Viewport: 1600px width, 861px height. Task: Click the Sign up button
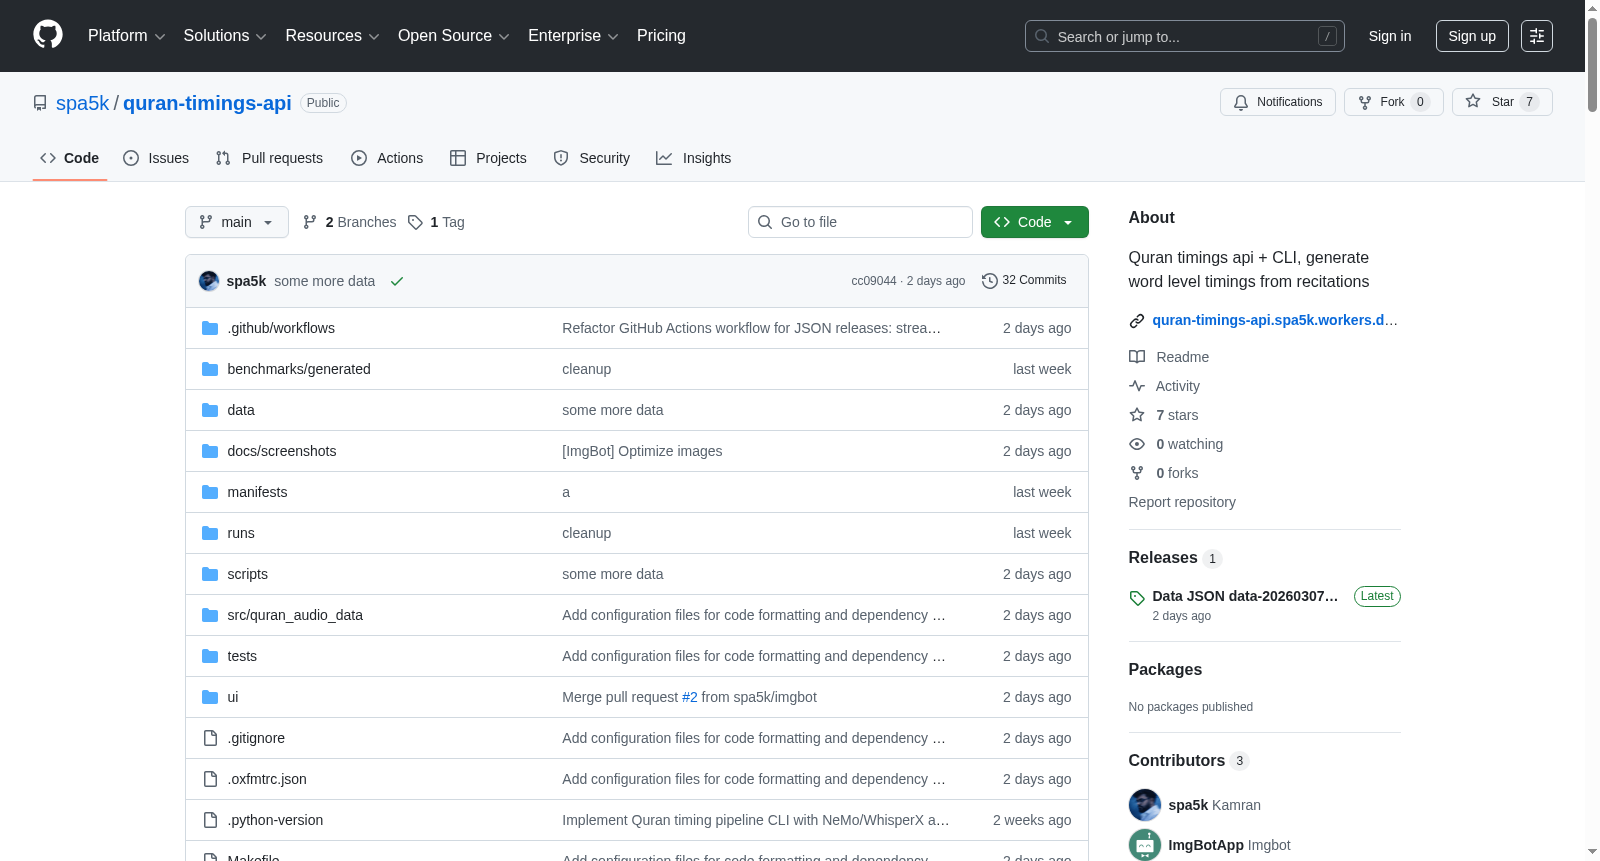(x=1472, y=36)
